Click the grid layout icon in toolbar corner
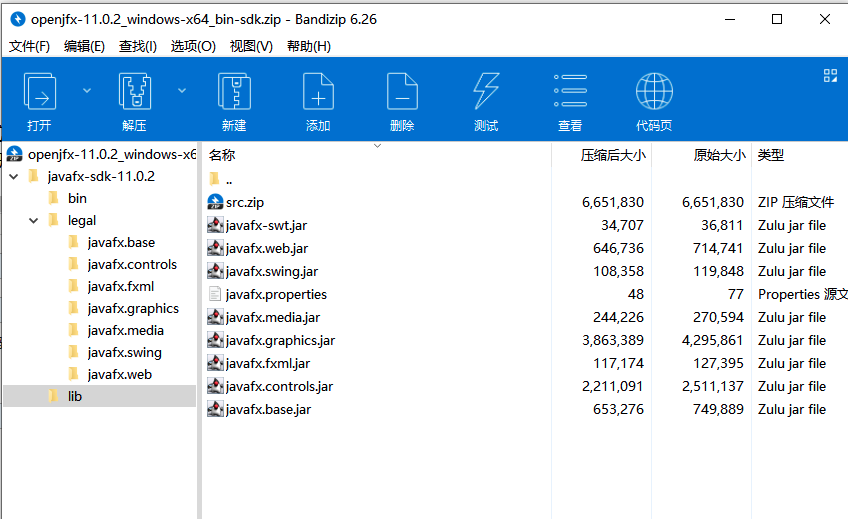 tap(830, 76)
